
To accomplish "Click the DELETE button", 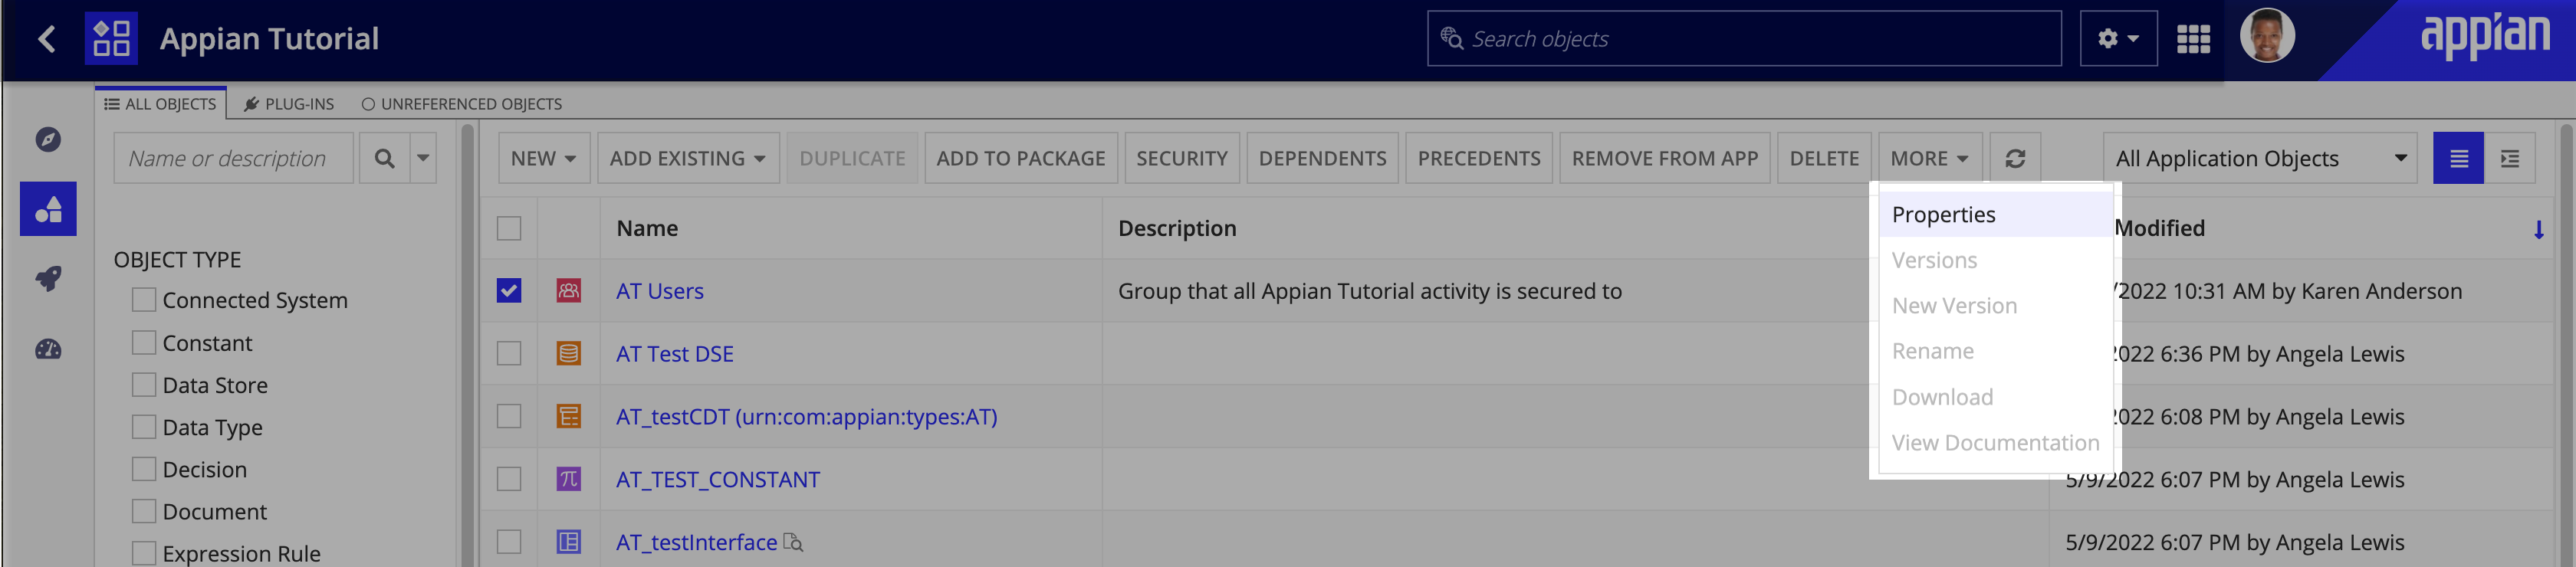I will pos(1824,158).
